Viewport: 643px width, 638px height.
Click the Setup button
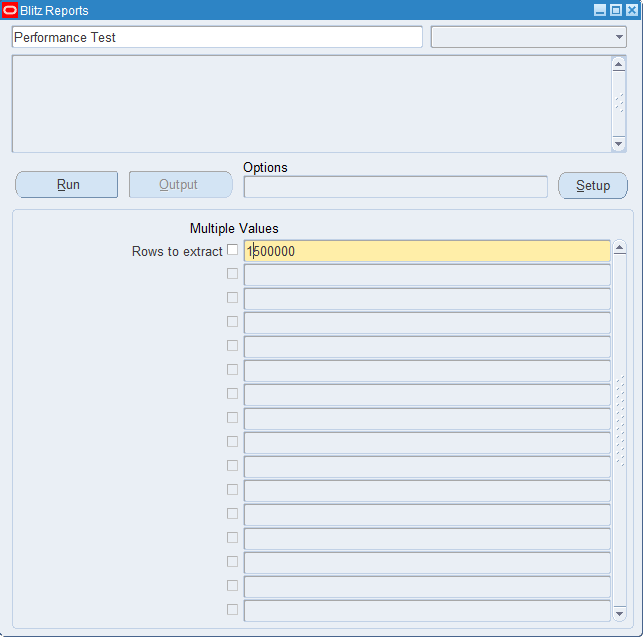coord(592,186)
